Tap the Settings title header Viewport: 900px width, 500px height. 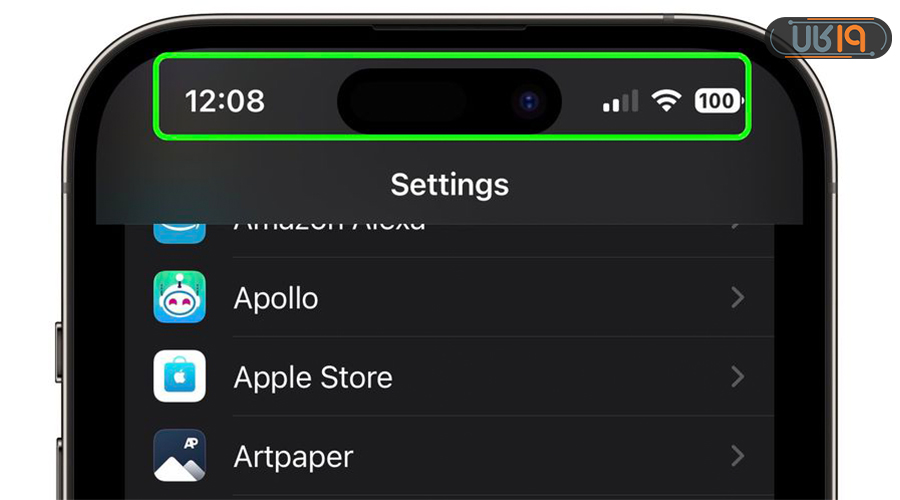pos(449,185)
